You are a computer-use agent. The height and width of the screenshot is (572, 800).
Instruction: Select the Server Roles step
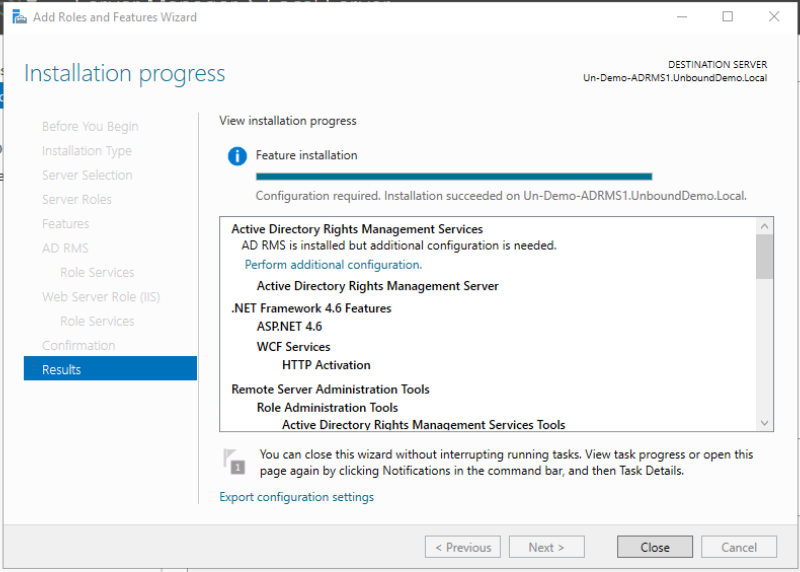(77, 200)
